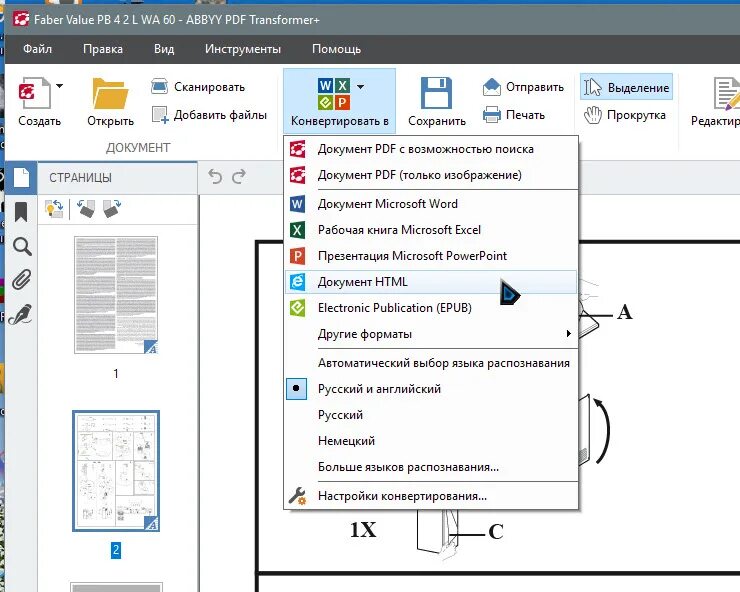The height and width of the screenshot is (592, 740).
Task: Click the Редактировать edit icon
Action: pyautogui.click(x=726, y=93)
